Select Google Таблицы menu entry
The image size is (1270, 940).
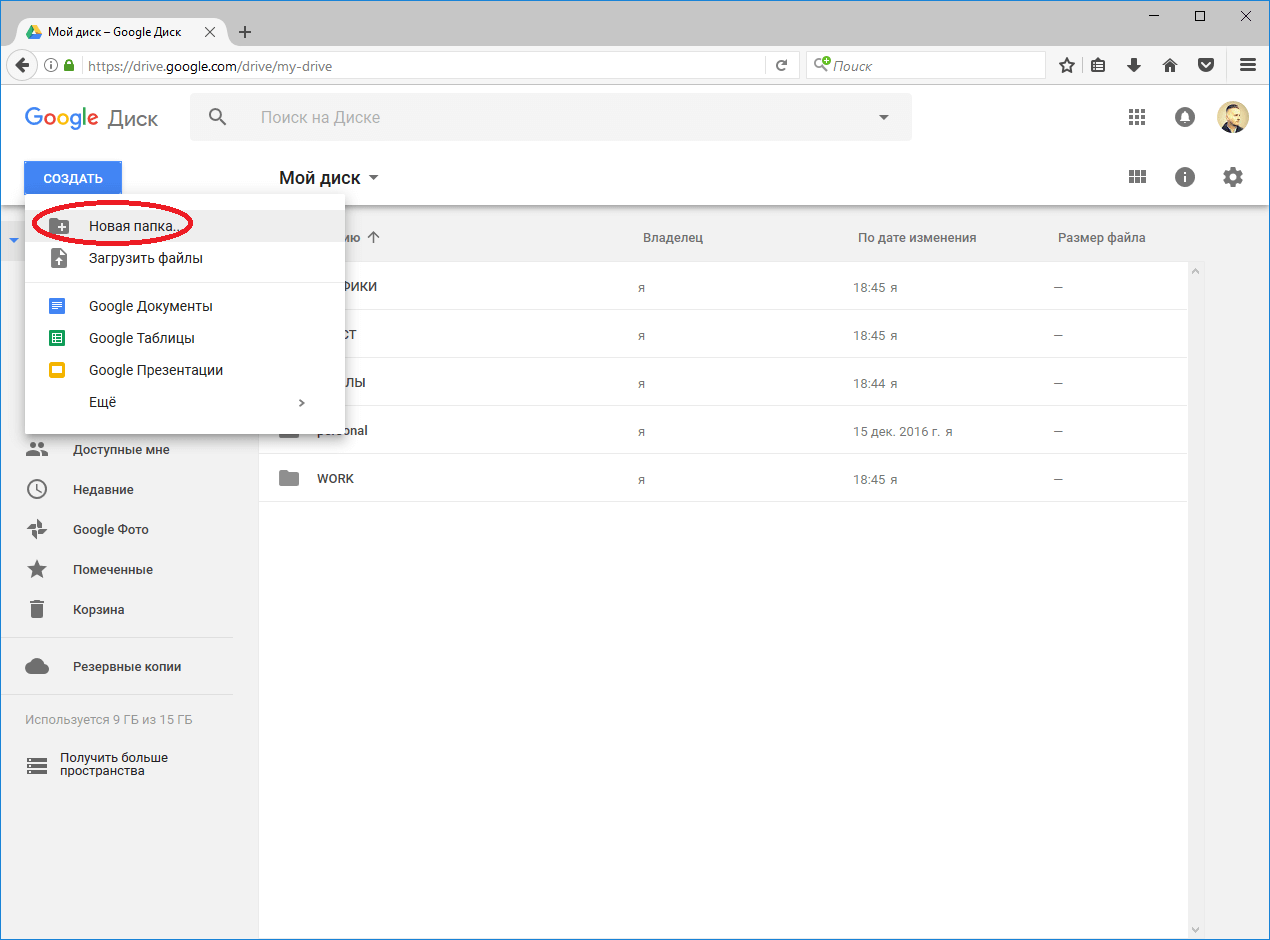141,338
